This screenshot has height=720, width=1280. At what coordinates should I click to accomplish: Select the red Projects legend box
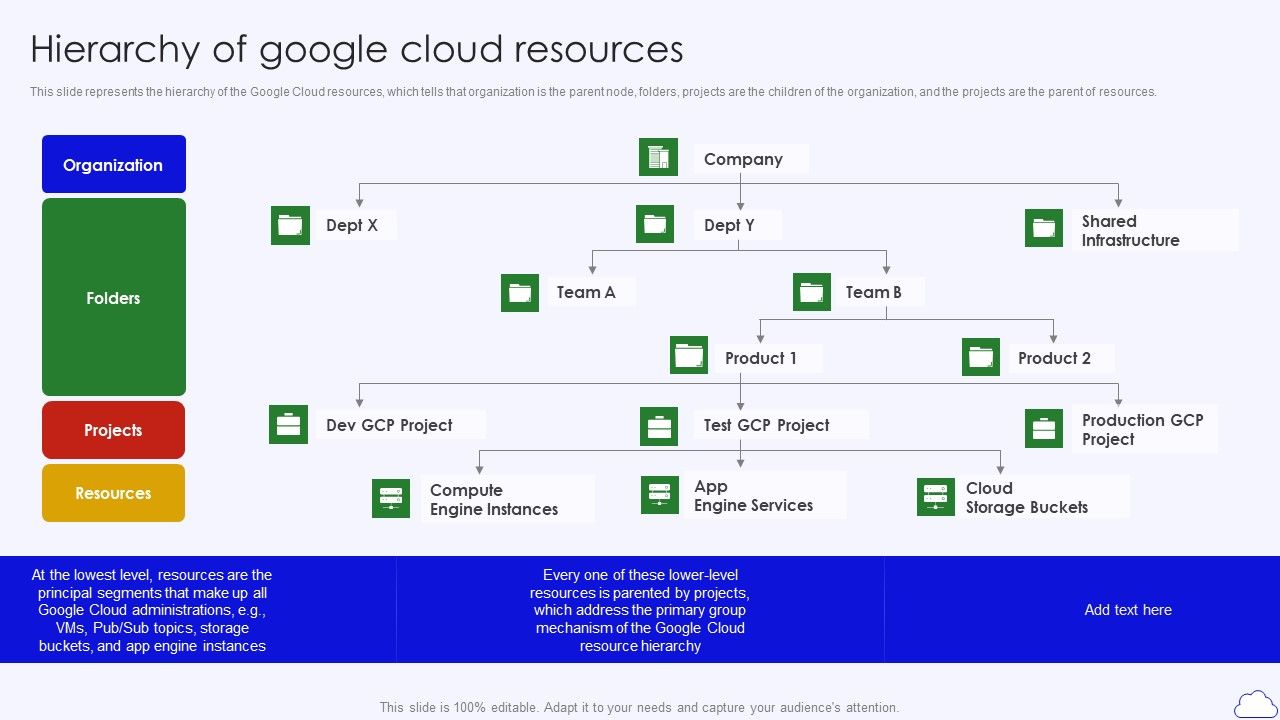tap(113, 429)
